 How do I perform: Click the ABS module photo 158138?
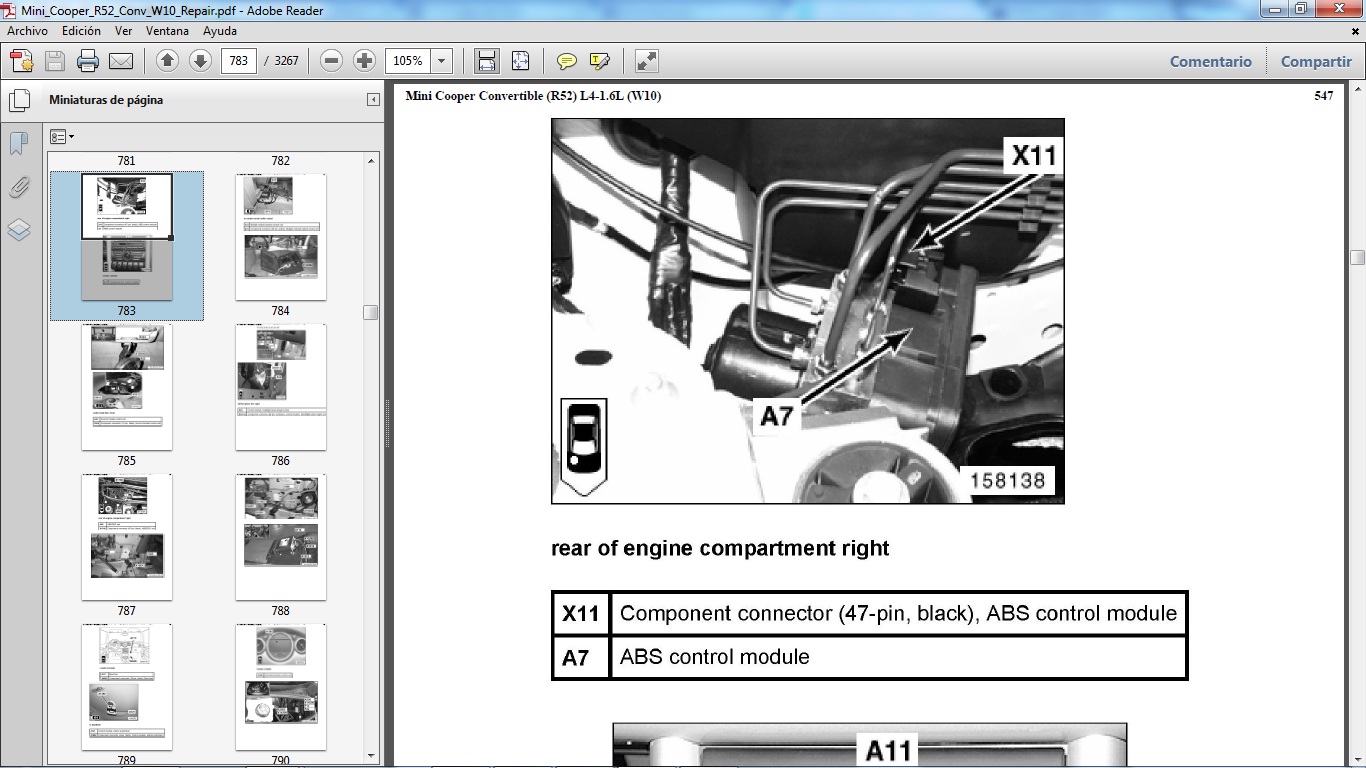[808, 311]
